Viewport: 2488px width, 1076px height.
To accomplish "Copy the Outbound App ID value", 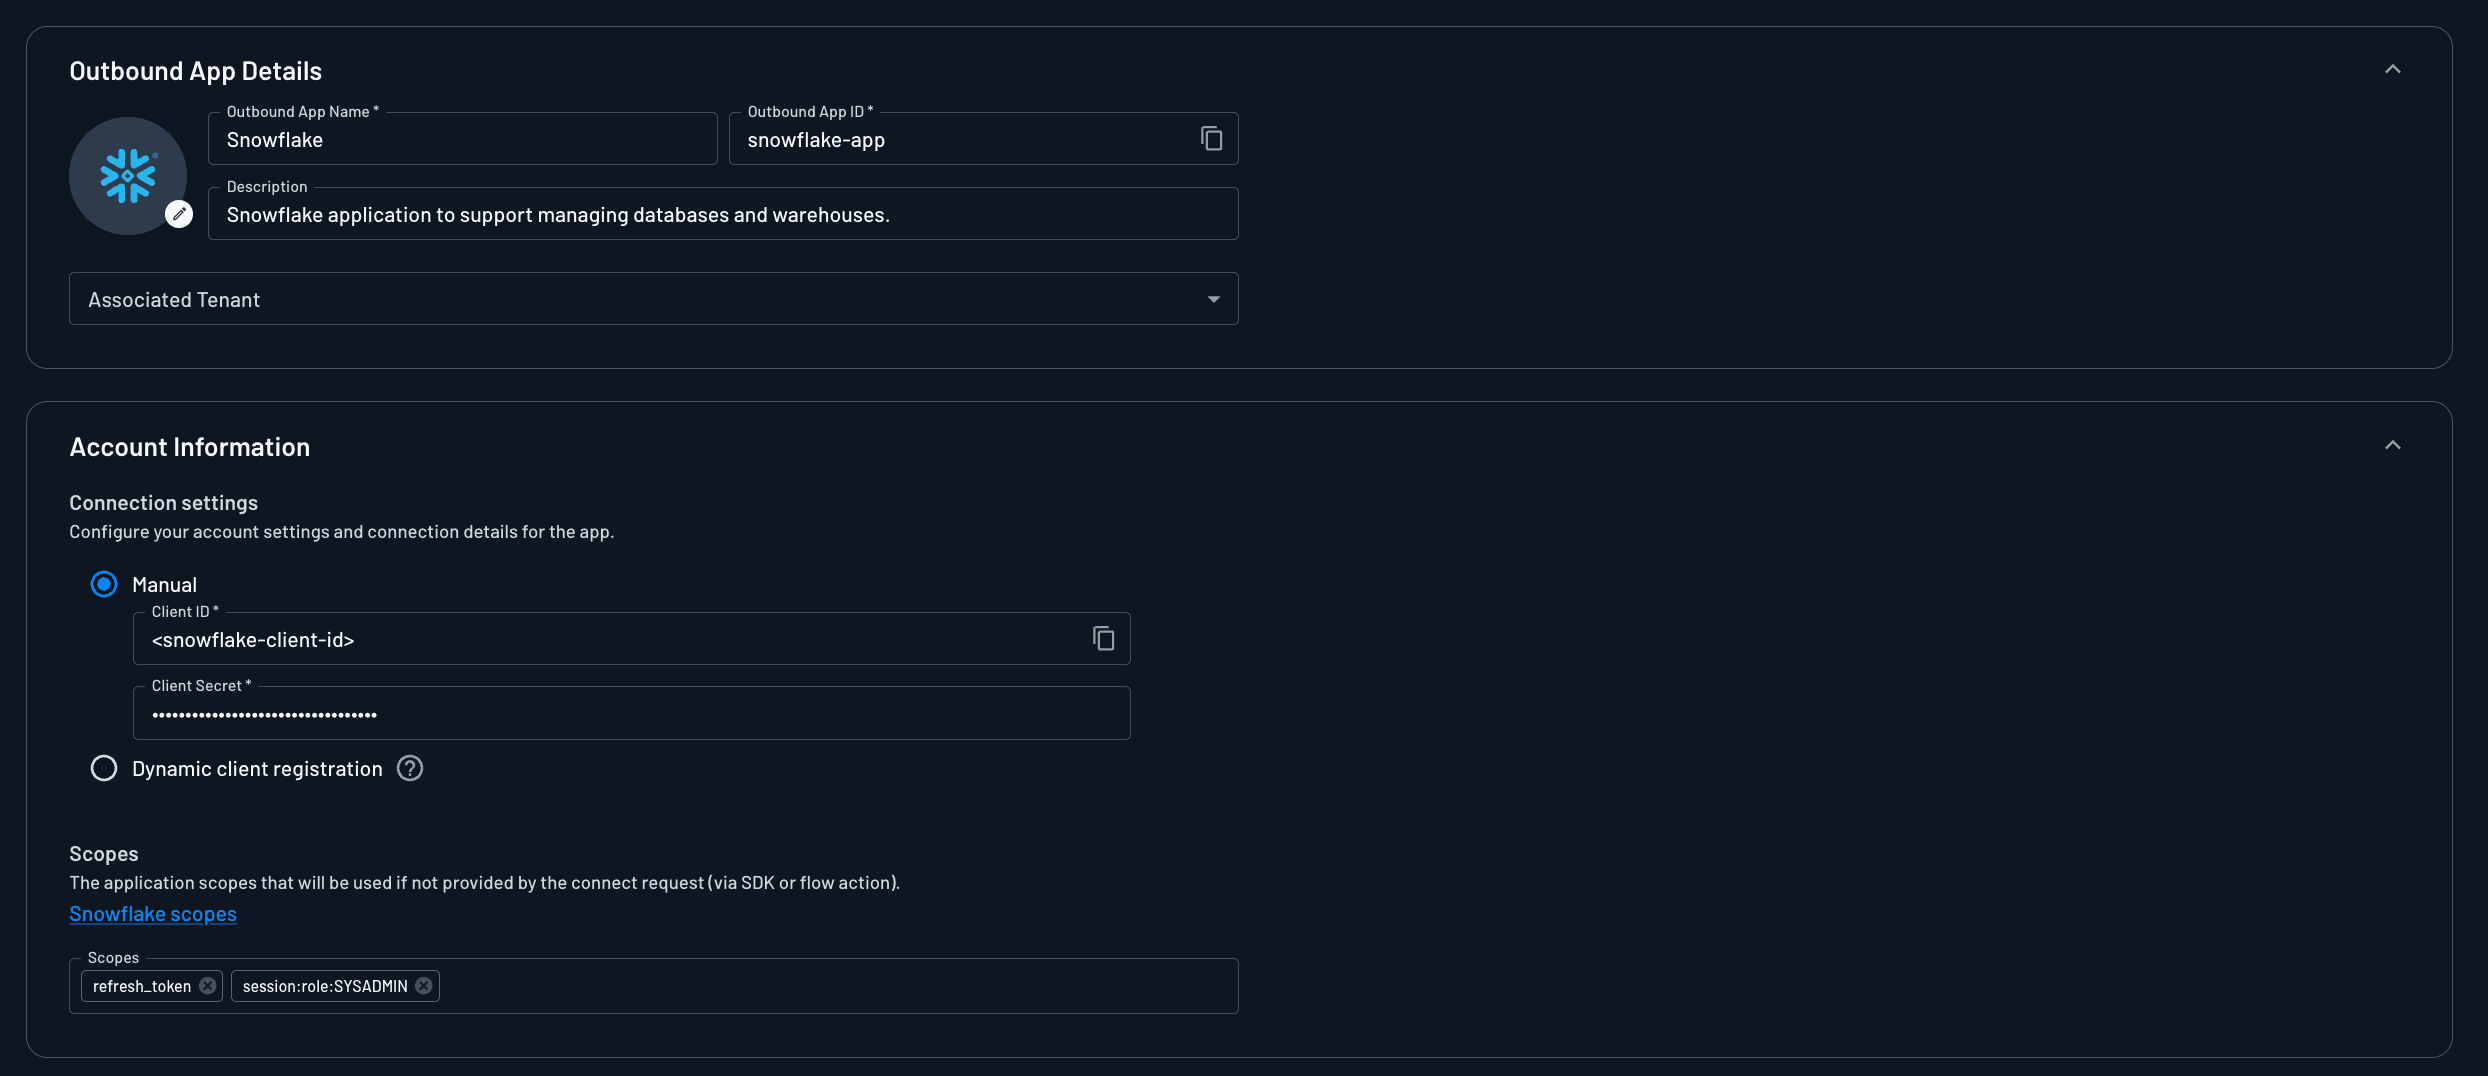I will 1211,138.
